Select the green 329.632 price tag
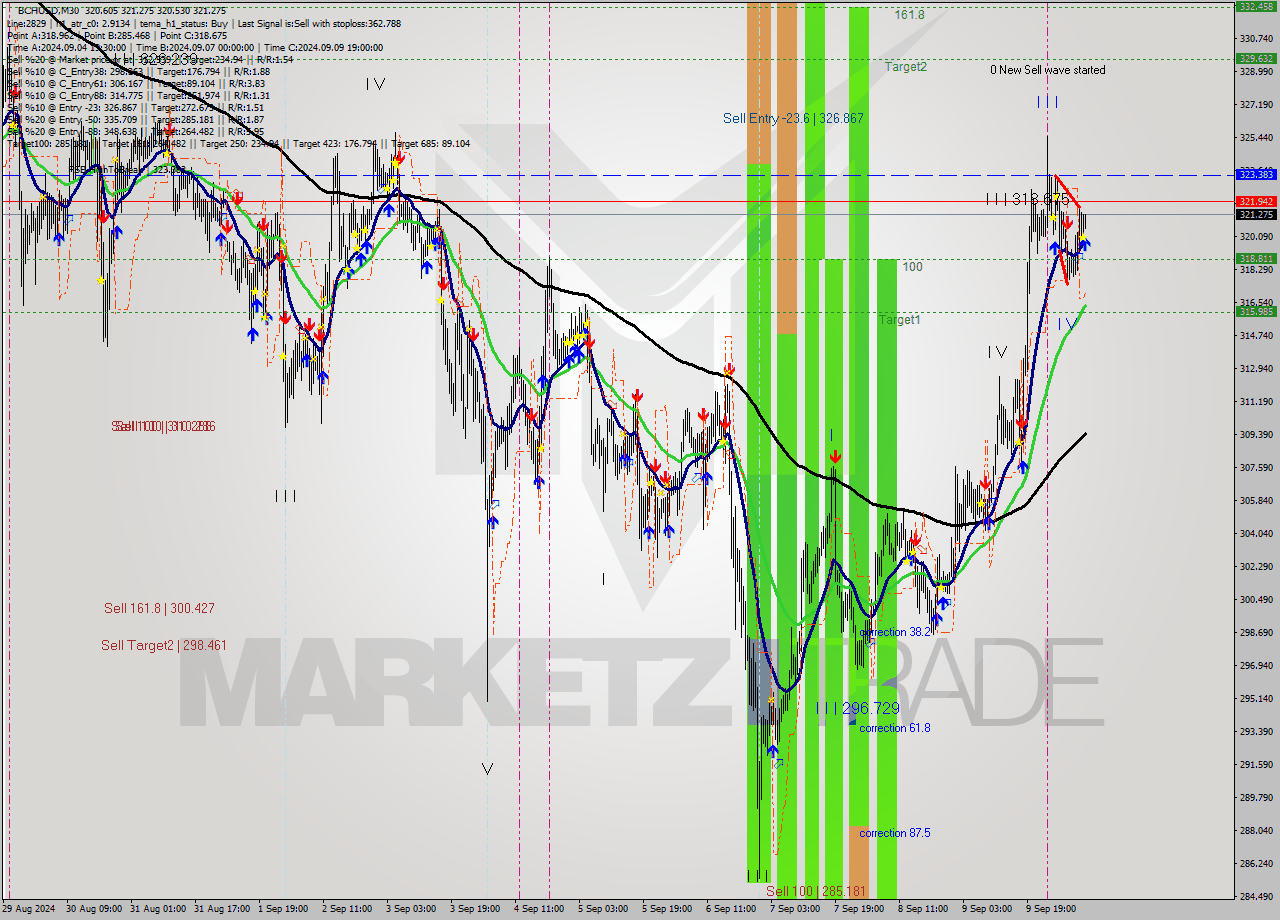The image size is (1280, 920). tap(1255, 58)
